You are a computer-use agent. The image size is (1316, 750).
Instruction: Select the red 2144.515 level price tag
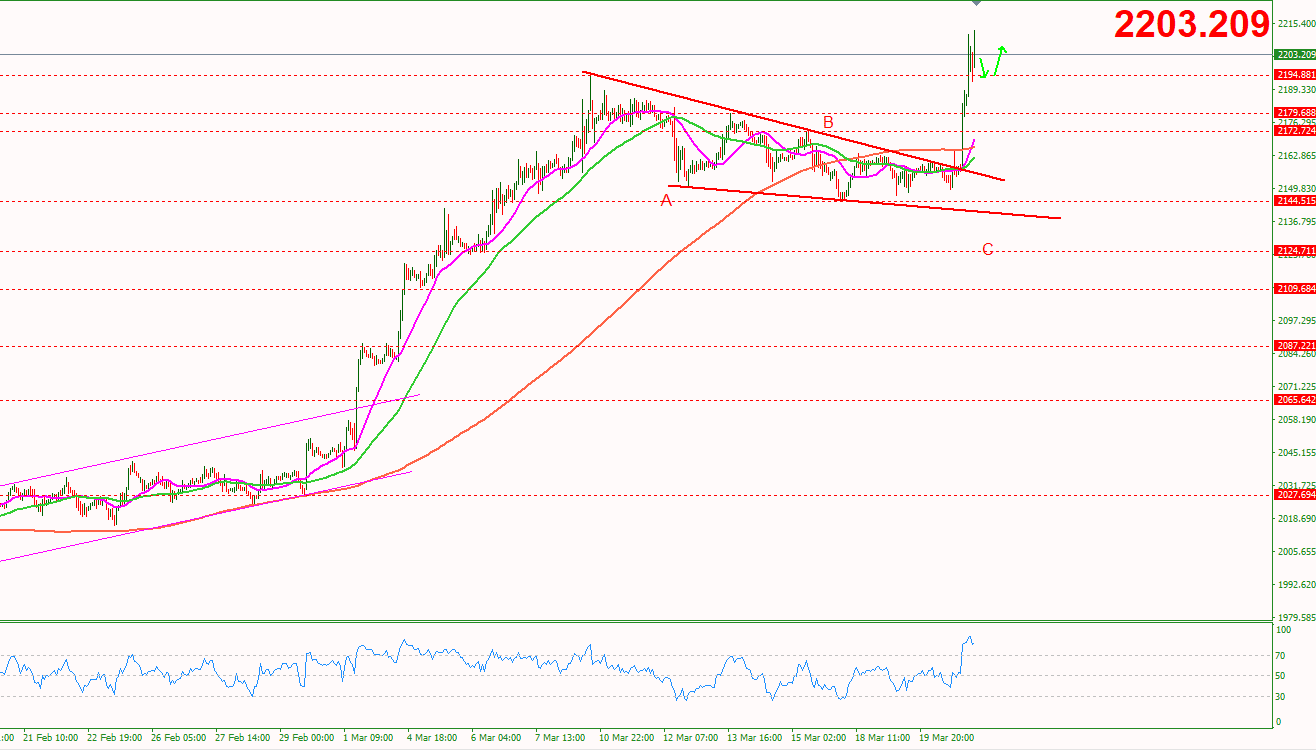1295,201
